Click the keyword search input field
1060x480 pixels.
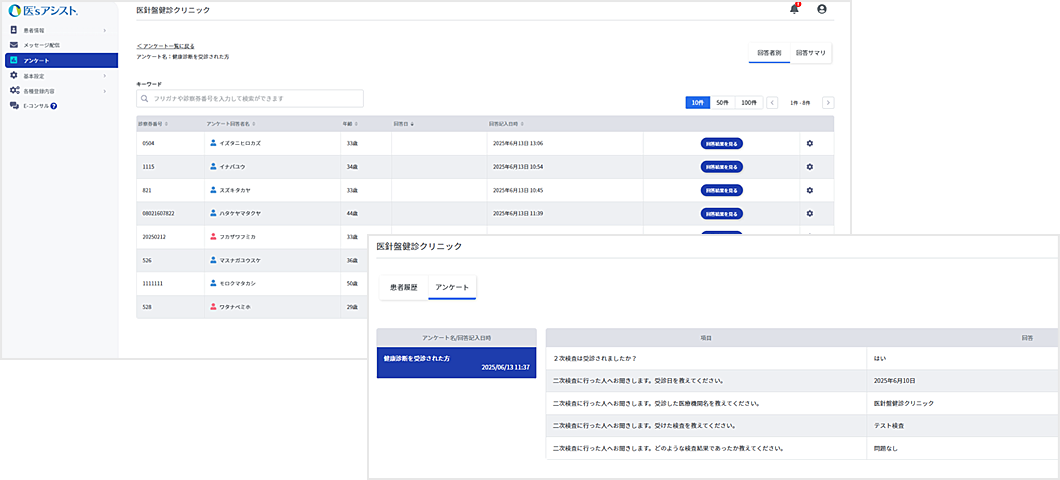(255, 99)
